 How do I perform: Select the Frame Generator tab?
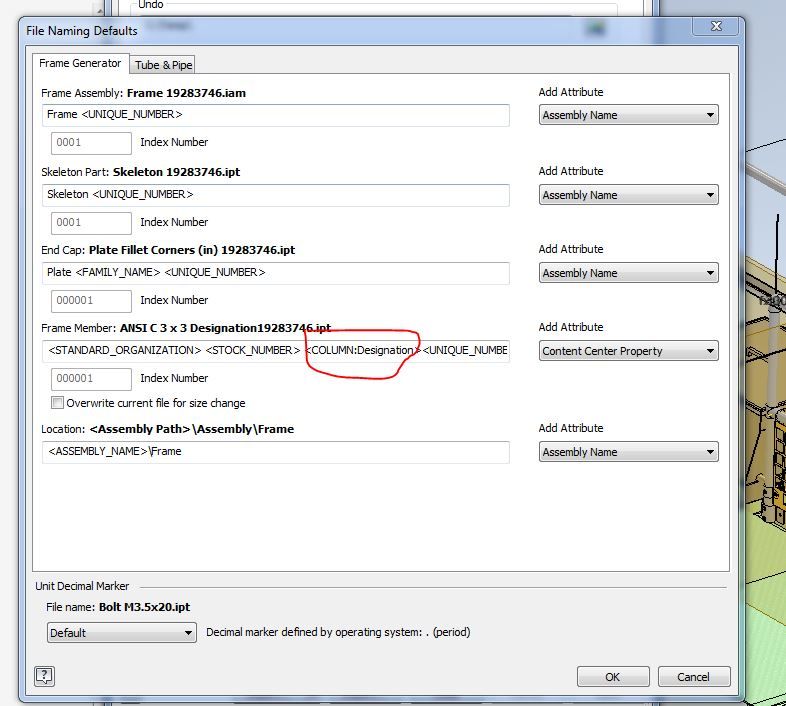[80, 63]
